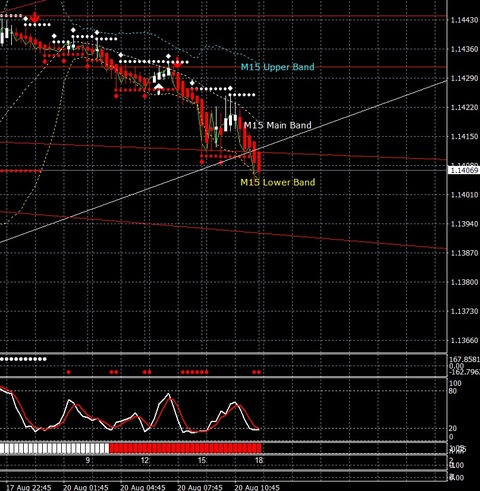
Task: Click the red section of the trend histogram bar
Action: 185,448
